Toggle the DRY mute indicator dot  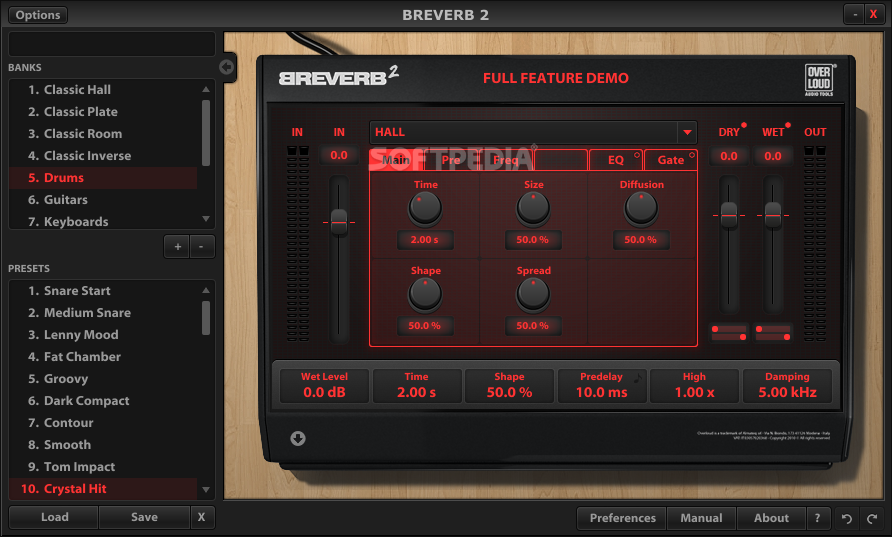tap(744, 125)
